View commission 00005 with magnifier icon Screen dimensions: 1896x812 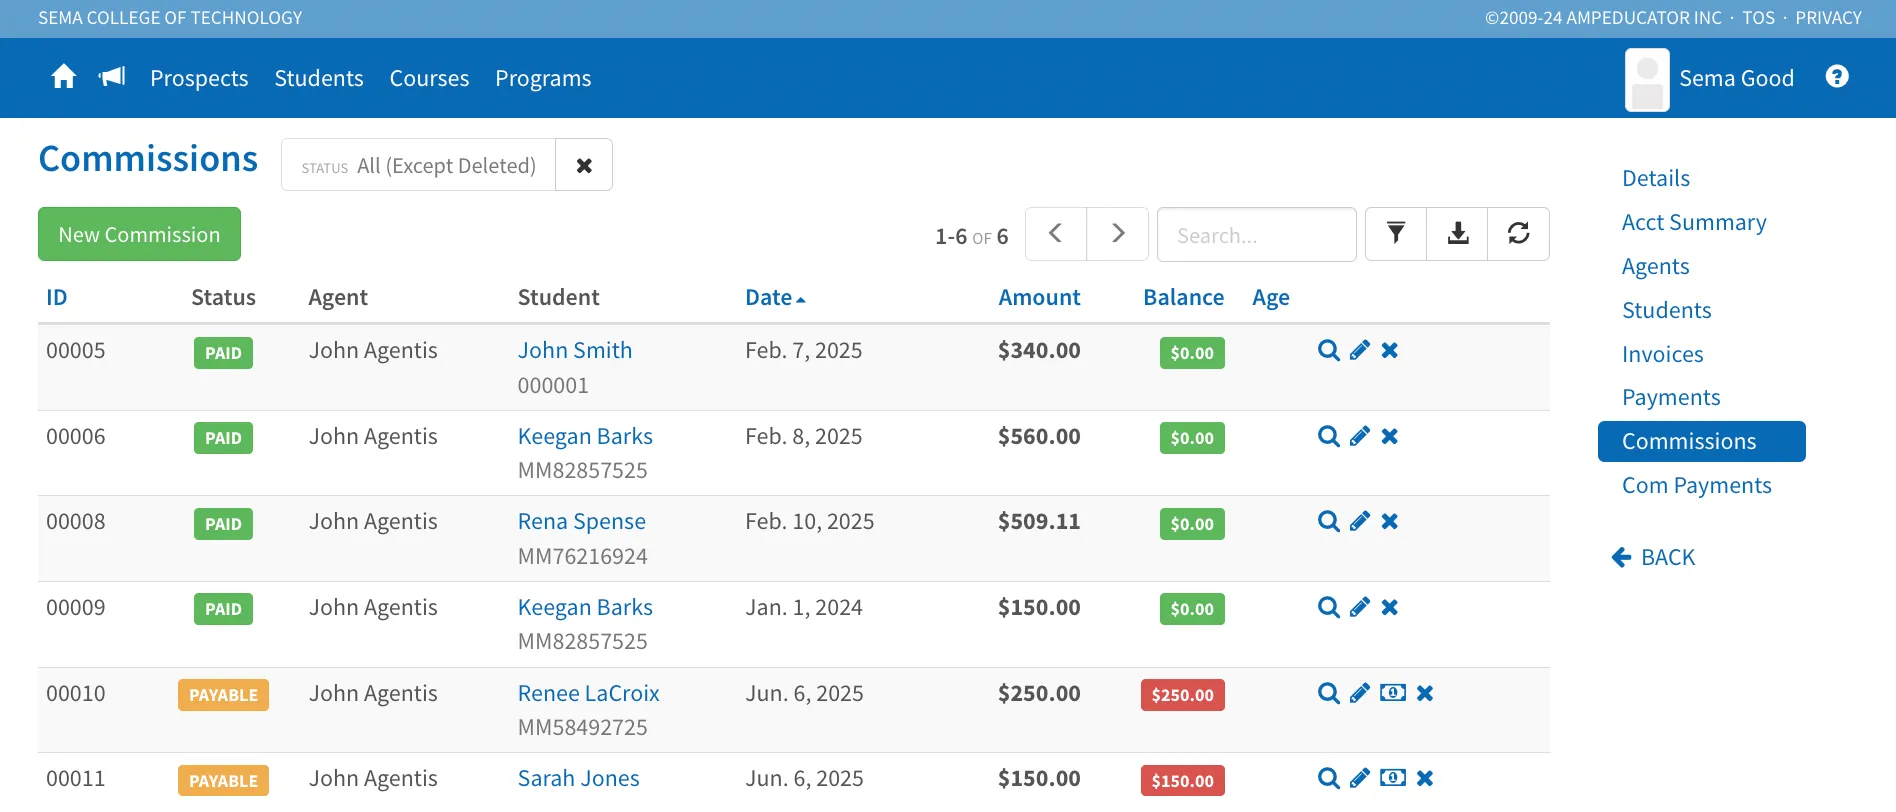1329,351
